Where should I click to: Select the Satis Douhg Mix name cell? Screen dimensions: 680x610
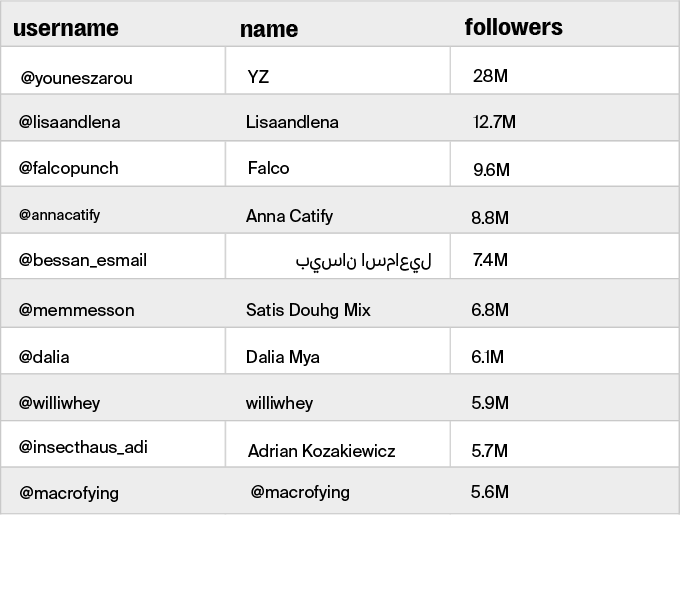point(308,310)
